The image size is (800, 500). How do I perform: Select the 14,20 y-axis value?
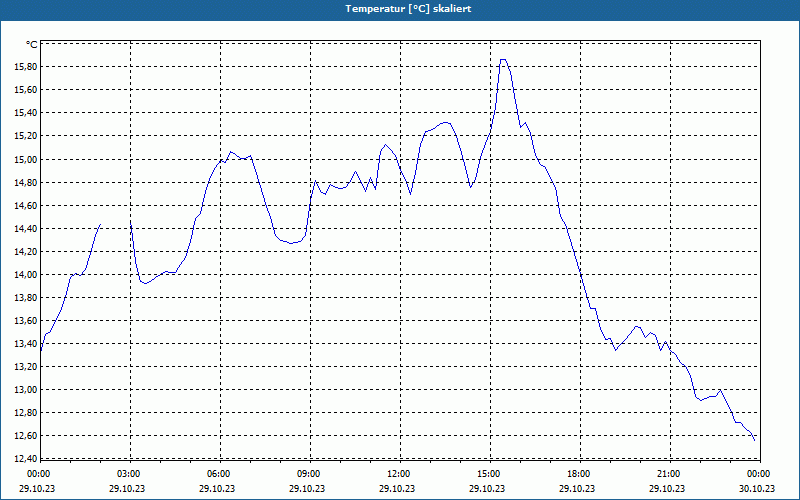pos(25,252)
